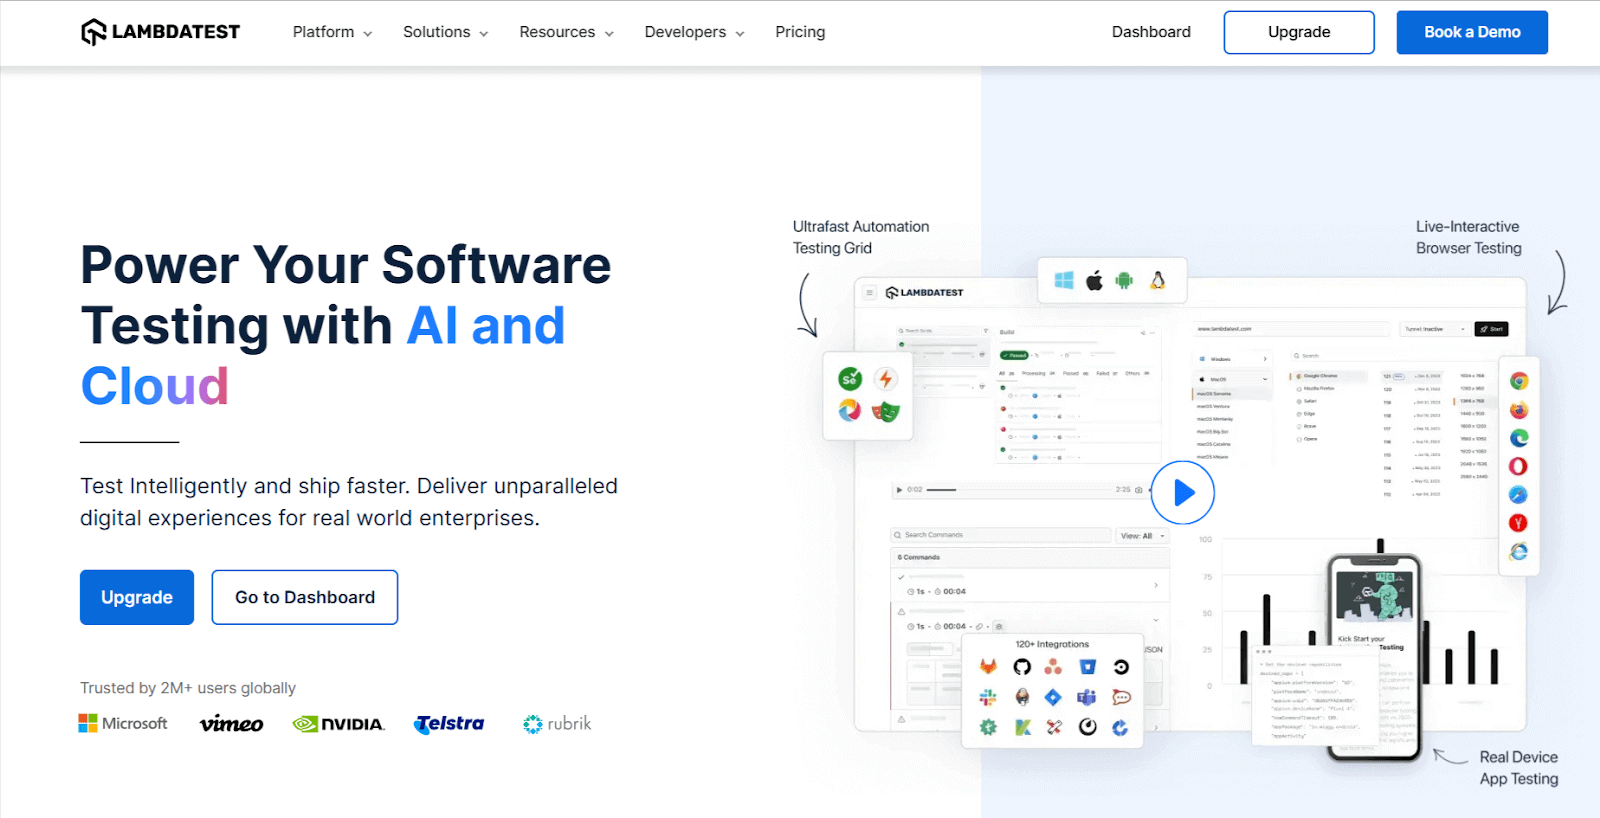1600x818 pixels.
Task: Click the Search Commands field
Action: [x=1001, y=535]
